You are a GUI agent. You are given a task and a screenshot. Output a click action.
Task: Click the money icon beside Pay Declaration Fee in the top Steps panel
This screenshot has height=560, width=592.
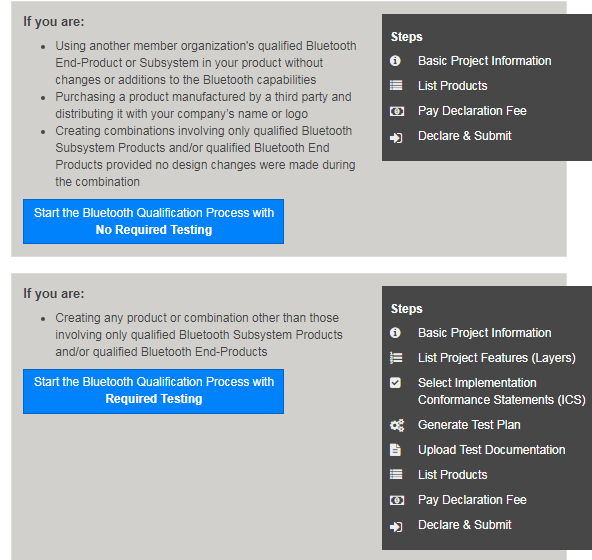396,111
